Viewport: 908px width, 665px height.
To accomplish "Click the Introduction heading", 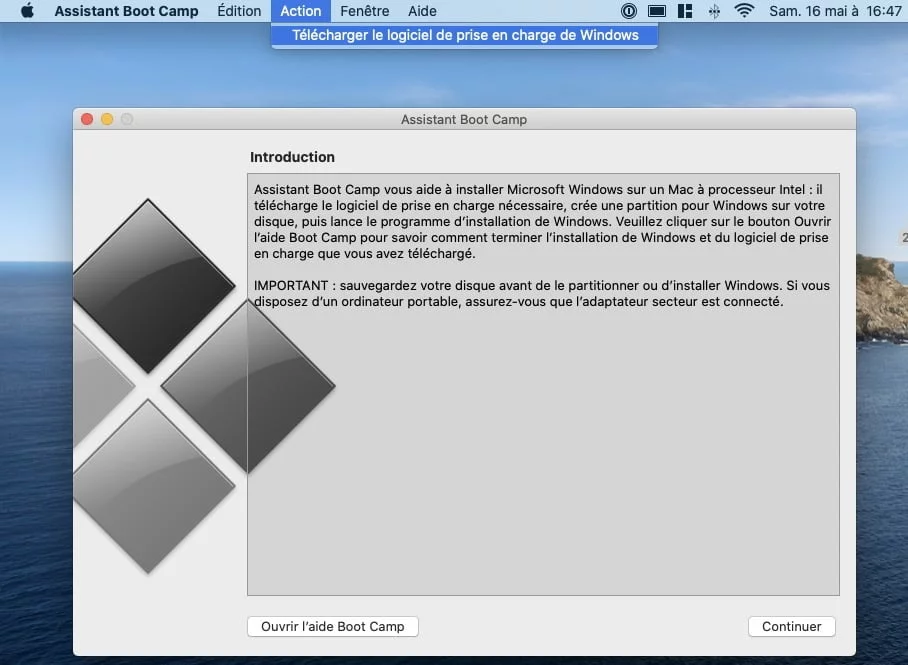I will tap(292, 157).
